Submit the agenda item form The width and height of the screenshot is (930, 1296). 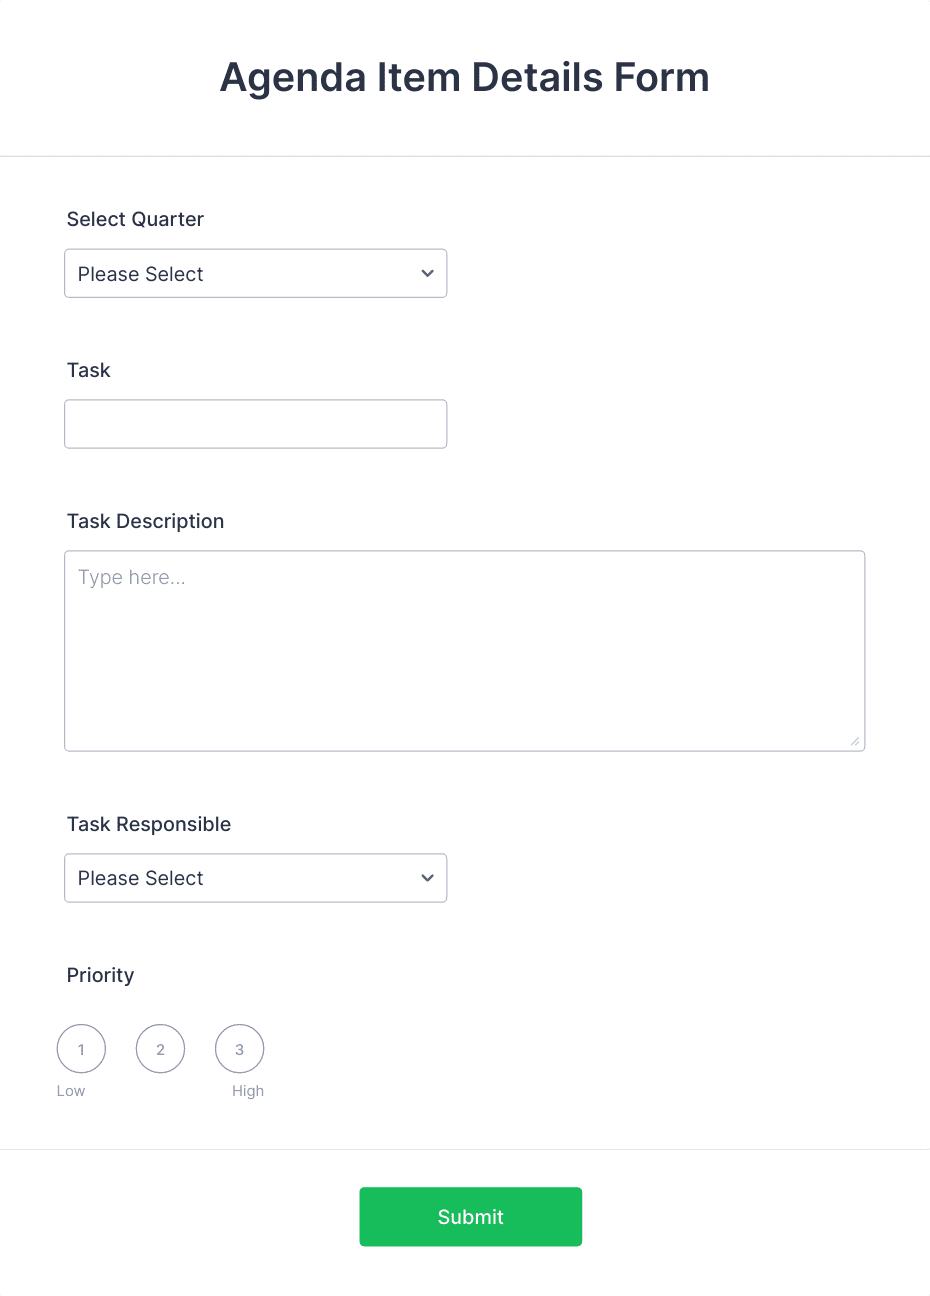pos(470,1217)
